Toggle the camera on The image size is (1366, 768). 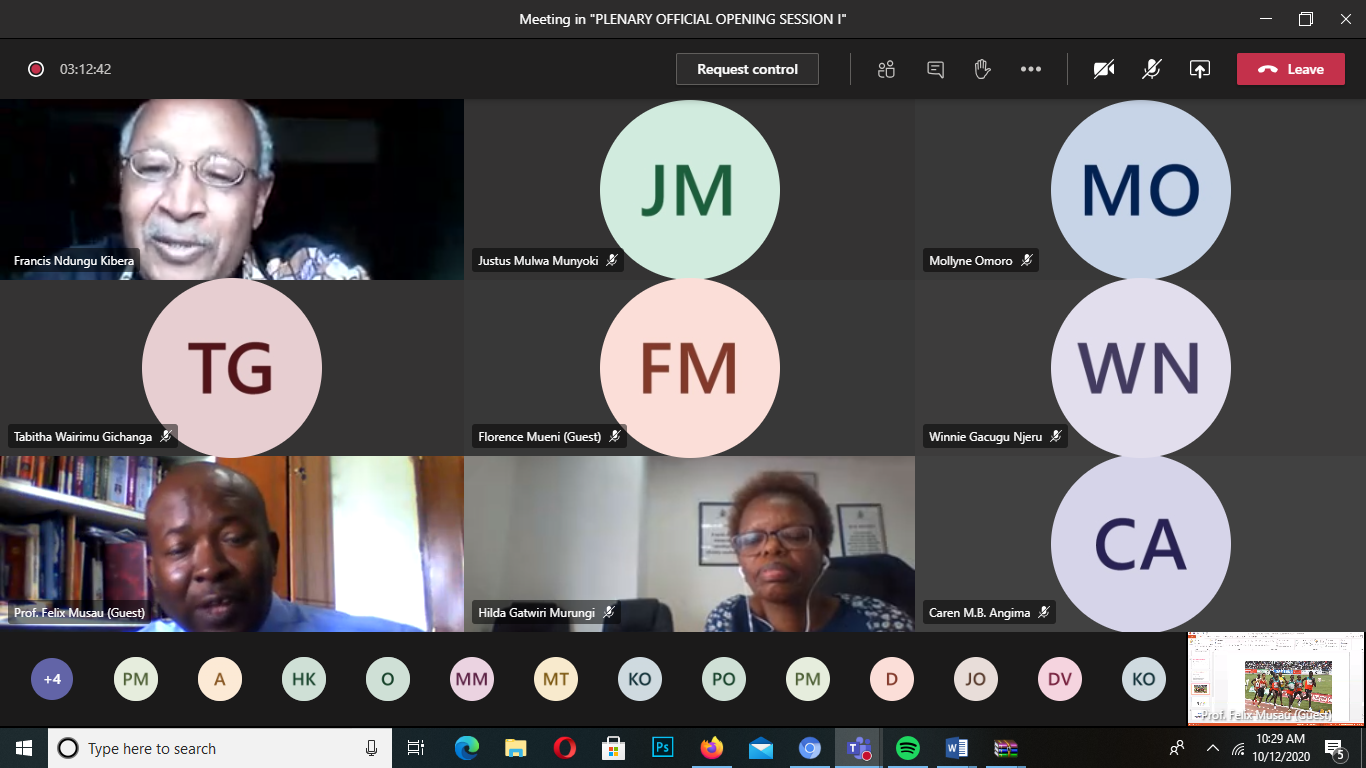(x=1104, y=69)
